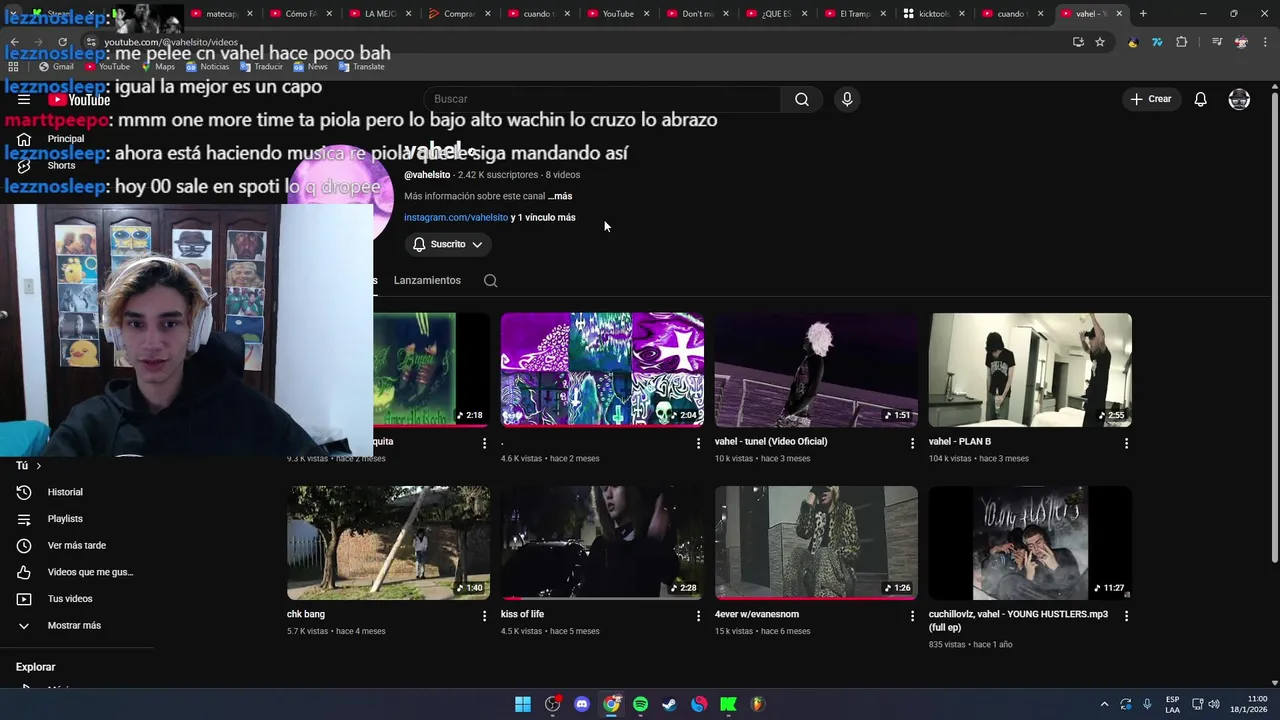Open options menu for vahel - PLAN B

coord(1126,442)
